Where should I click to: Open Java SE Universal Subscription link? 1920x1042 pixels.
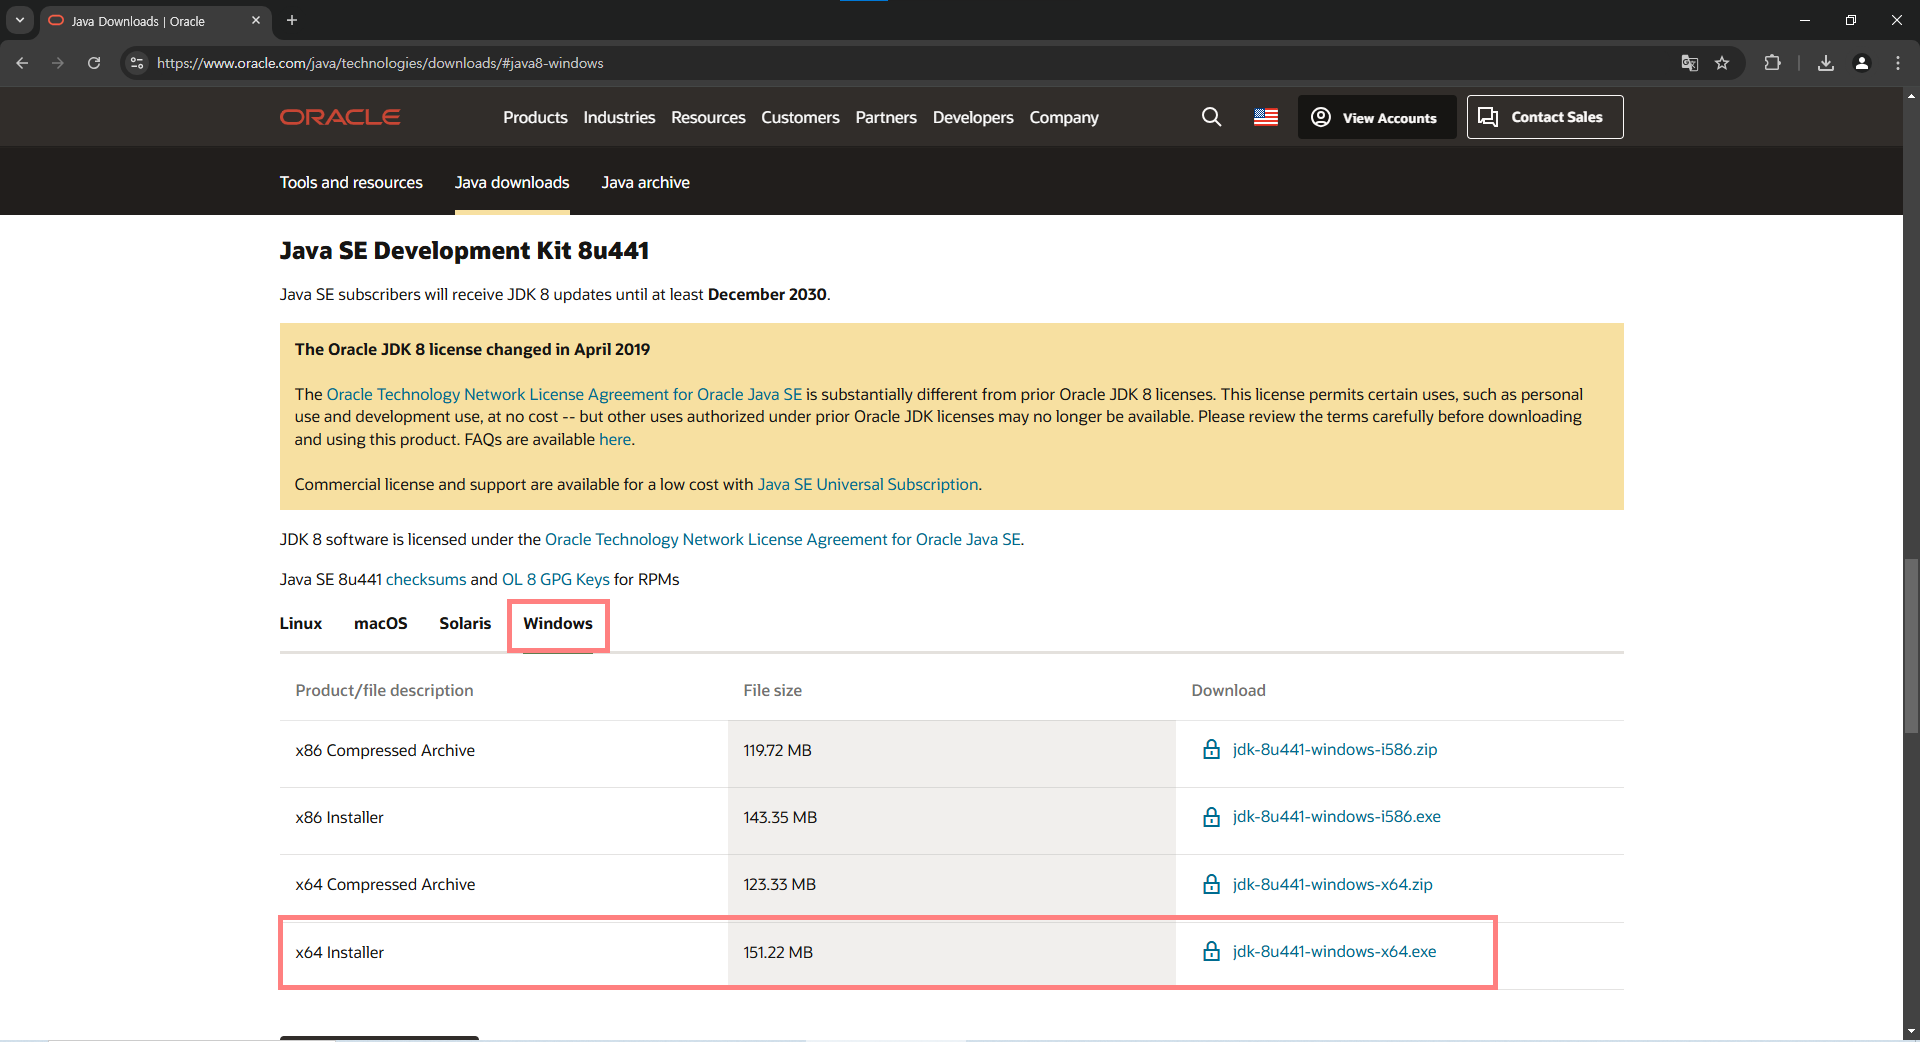pyautogui.click(x=868, y=484)
